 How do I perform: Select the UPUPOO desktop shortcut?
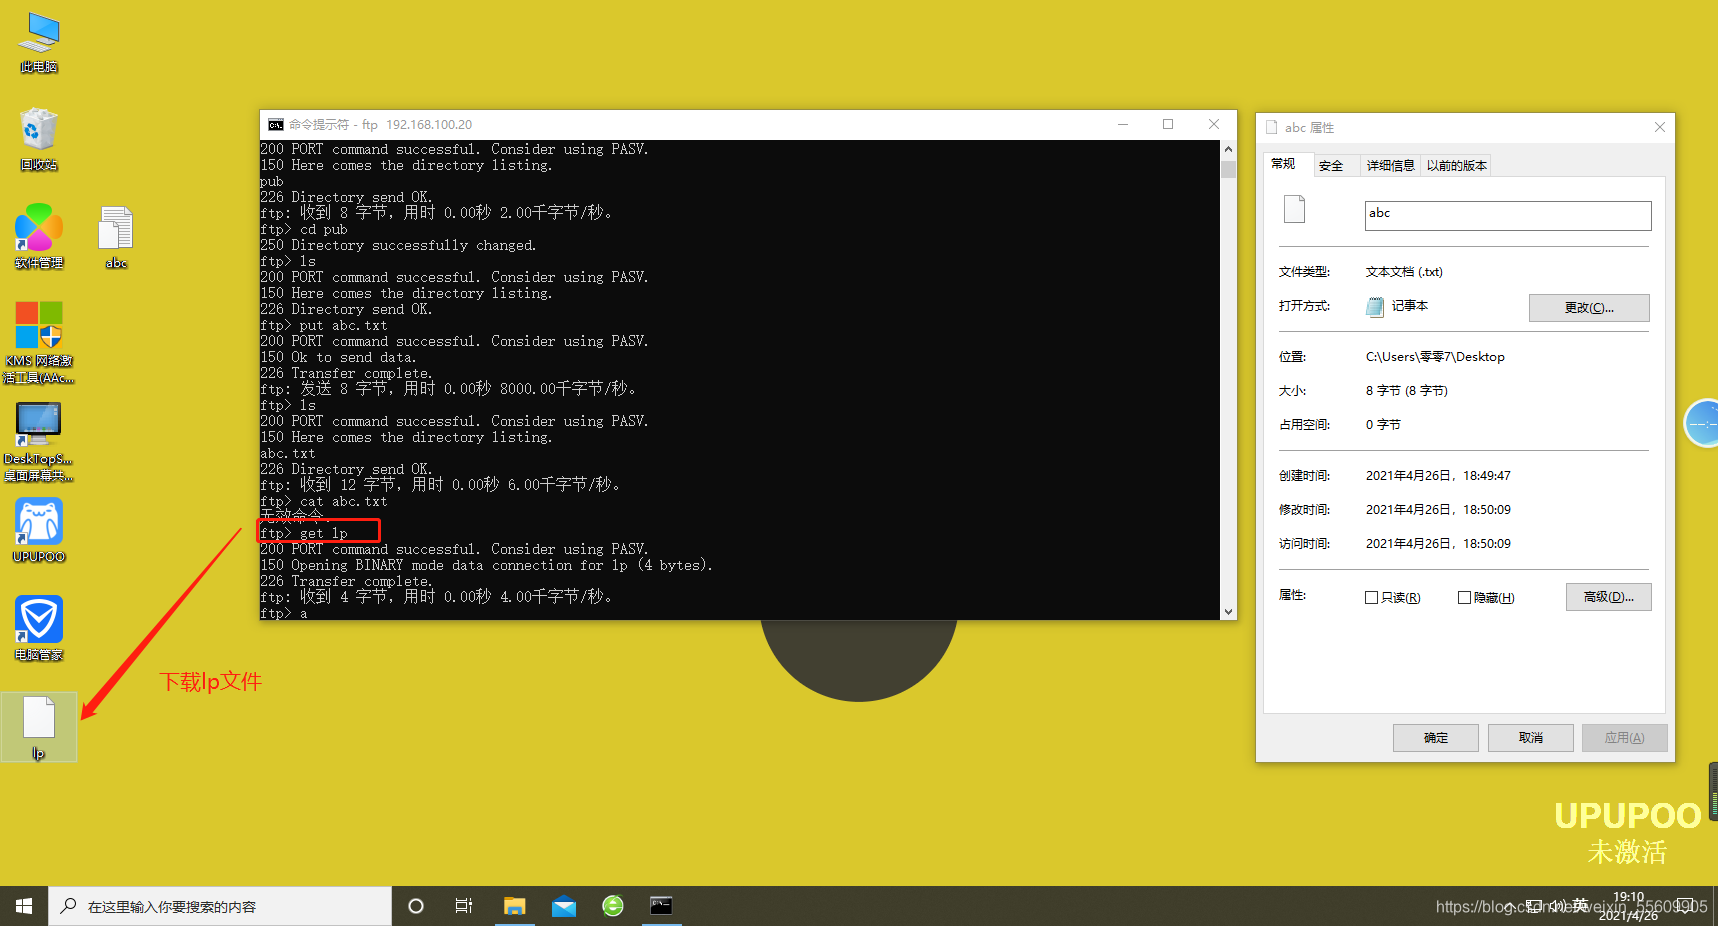[x=39, y=531]
